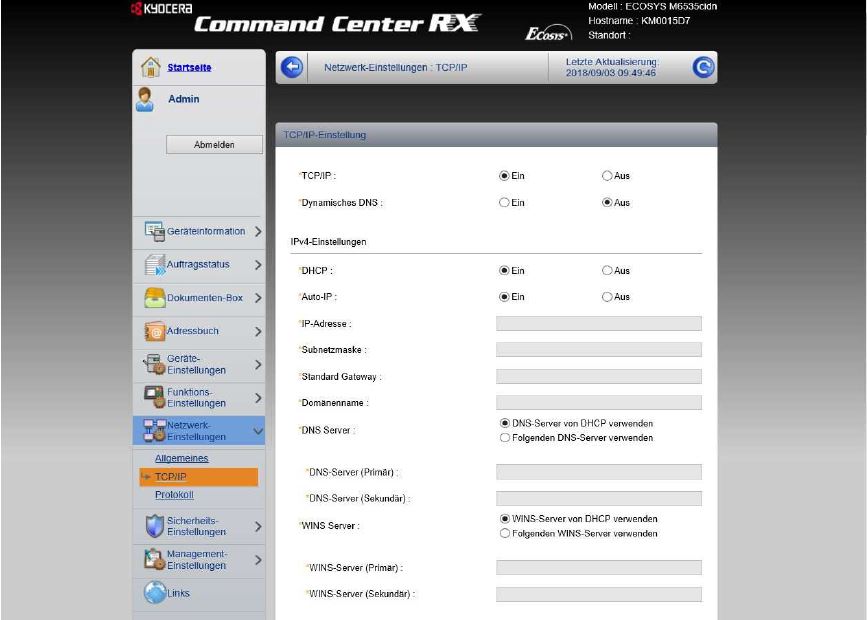Turn DHCP off by selecting Aus

[607, 271]
